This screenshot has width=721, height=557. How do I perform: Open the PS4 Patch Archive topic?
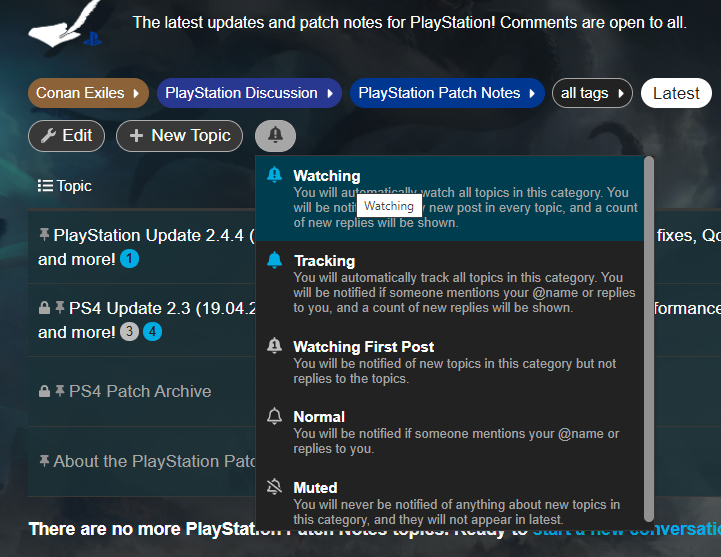point(140,391)
